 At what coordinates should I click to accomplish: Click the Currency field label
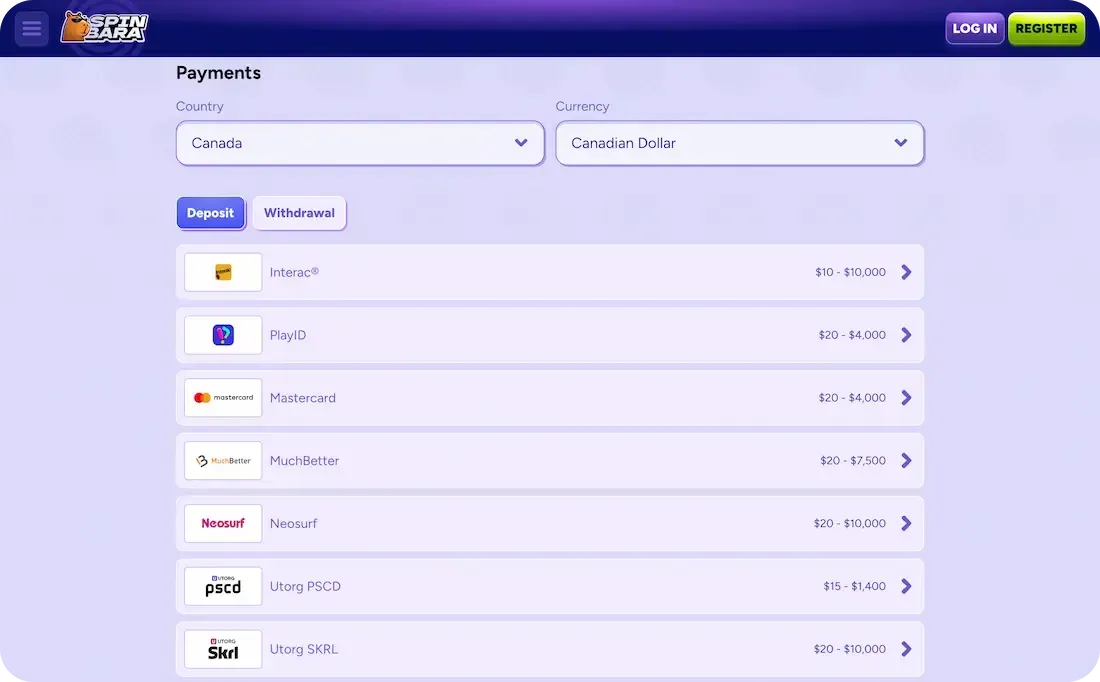(582, 107)
